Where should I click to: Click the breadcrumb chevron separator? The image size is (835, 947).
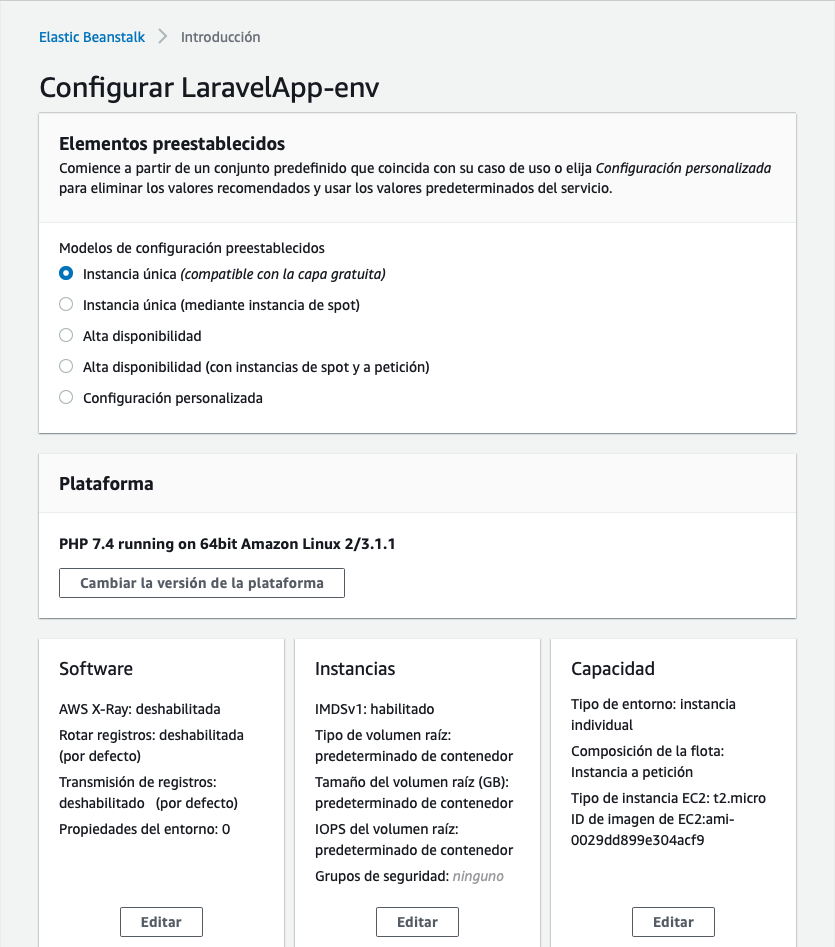click(162, 37)
